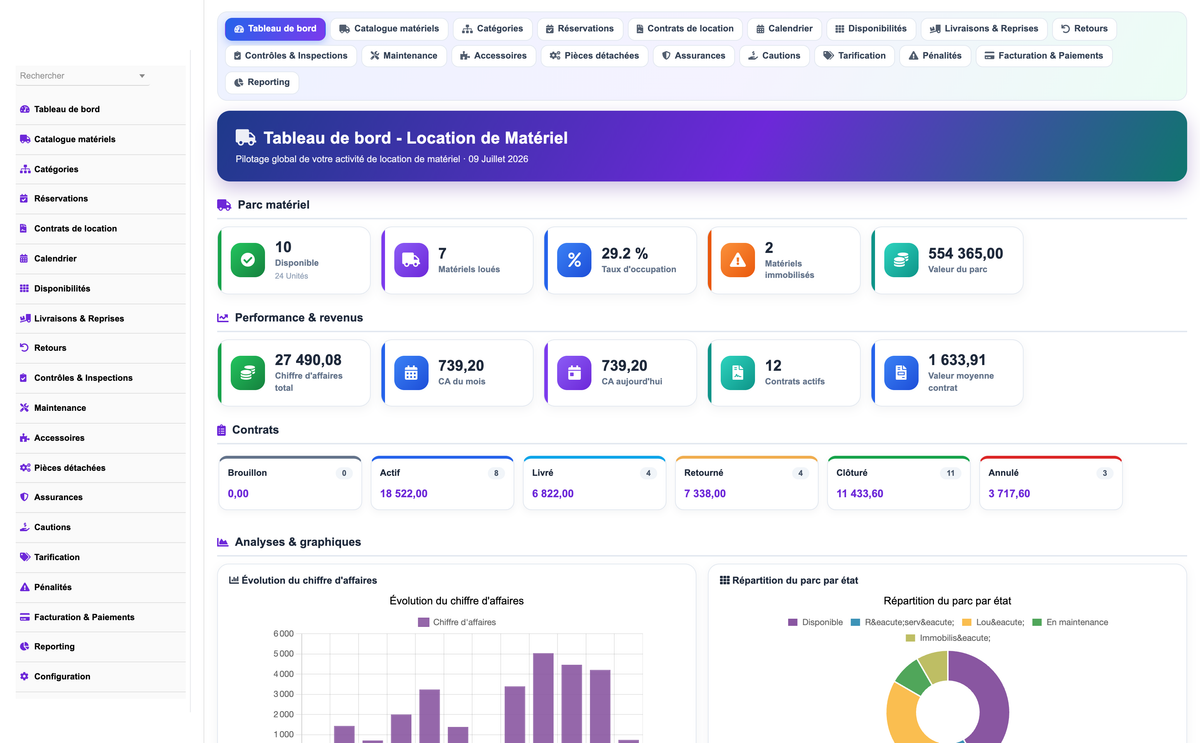
Task: Select the Reporting top tab
Action: [261, 83]
